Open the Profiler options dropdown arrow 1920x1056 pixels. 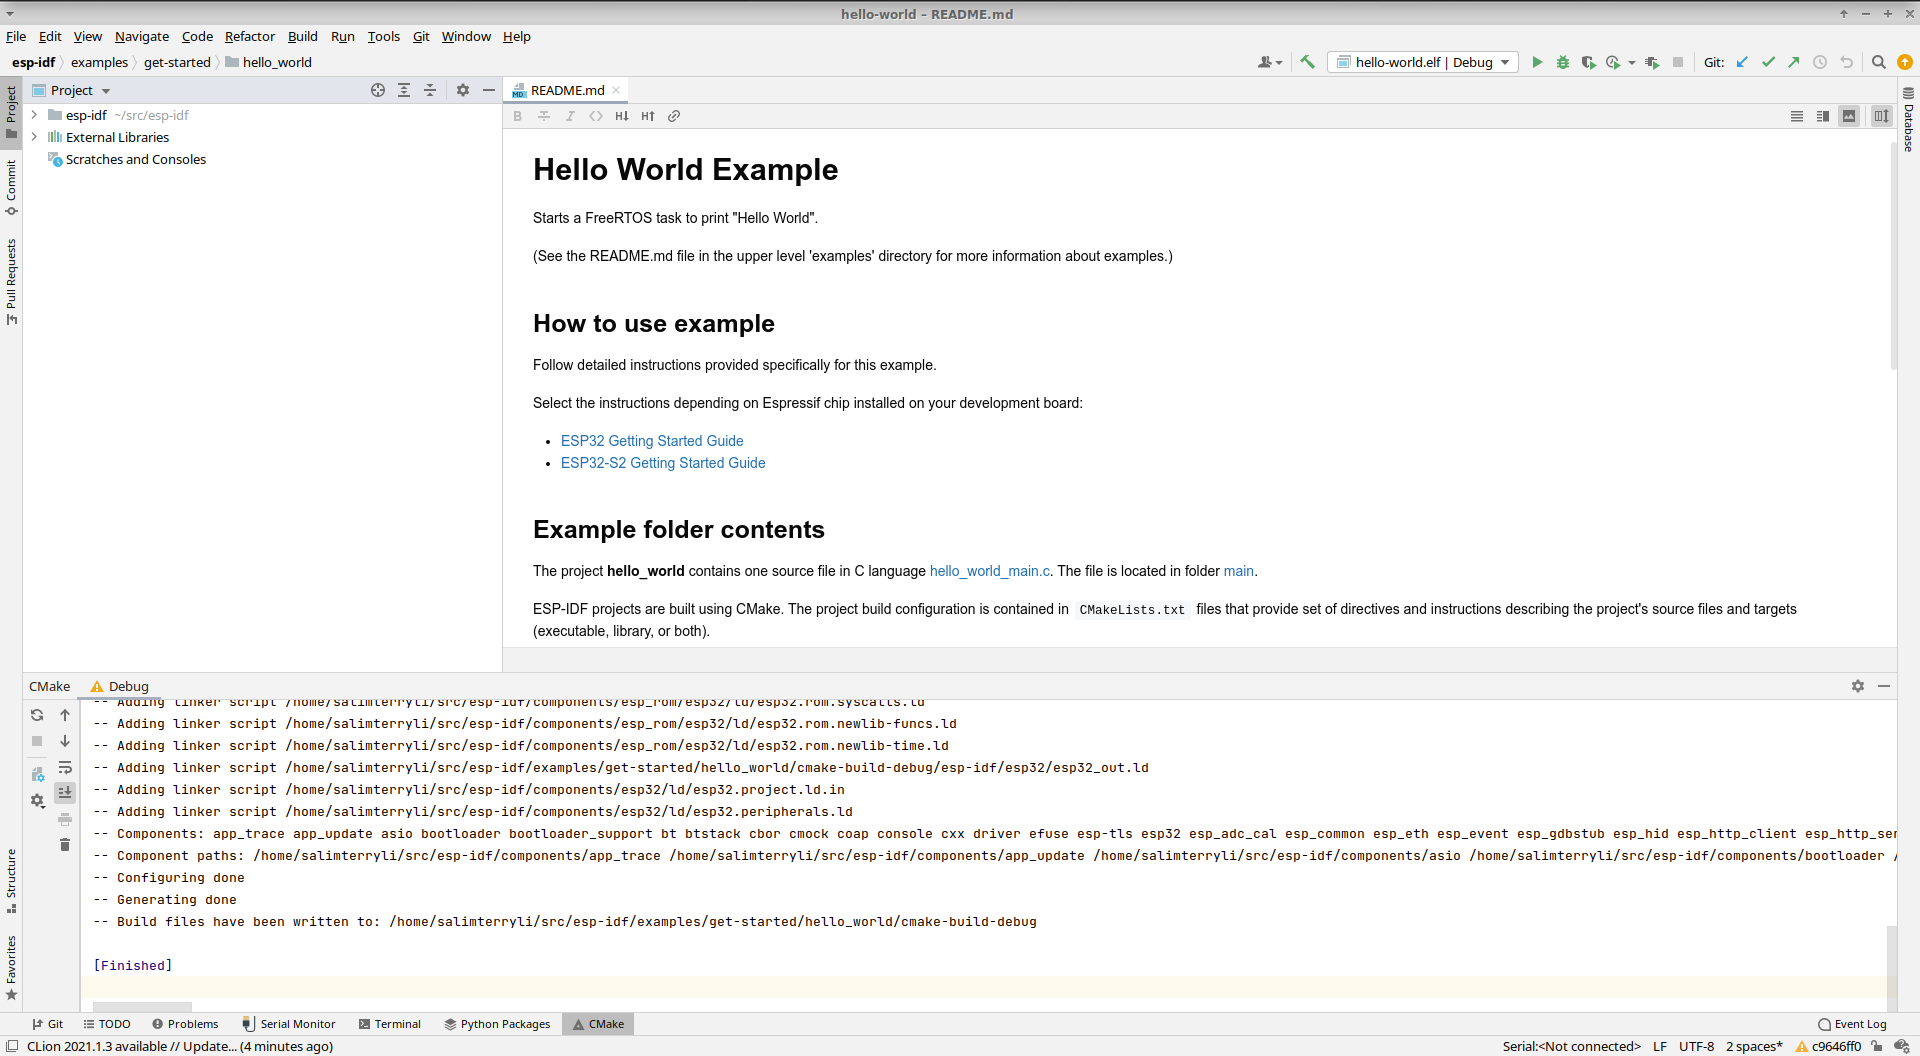pos(1632,63)
